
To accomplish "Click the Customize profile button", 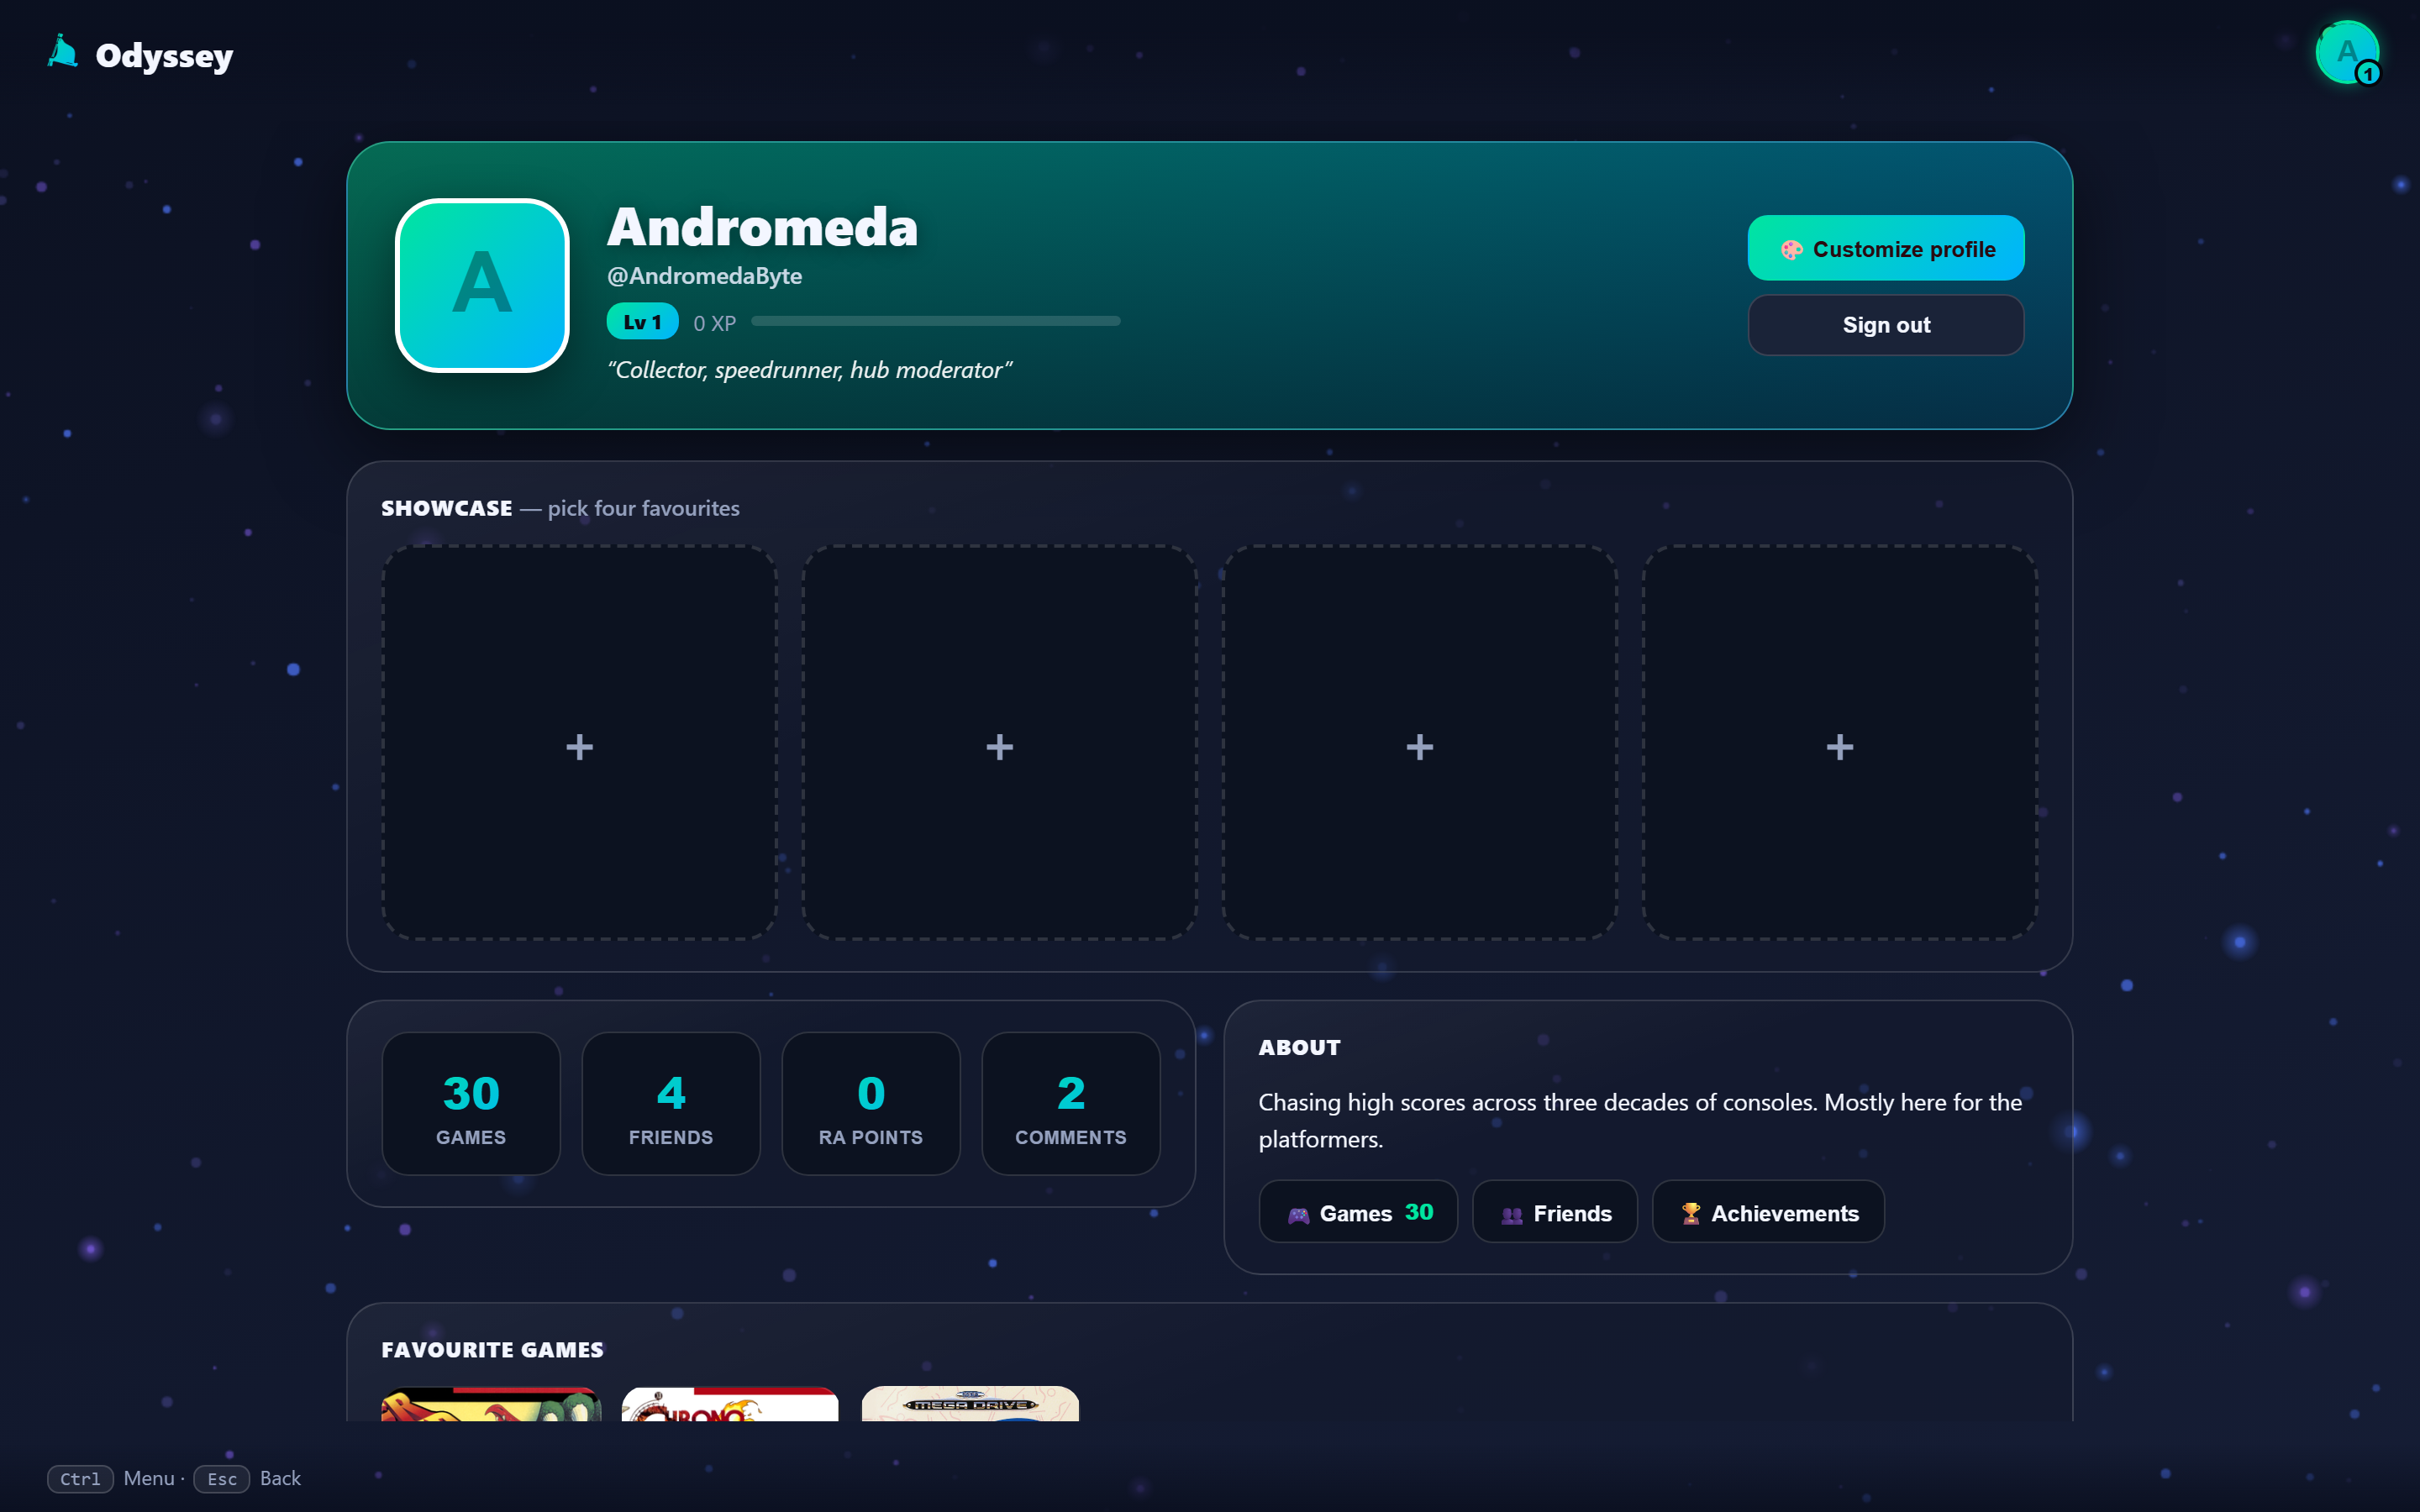I will pos(1885,248).
